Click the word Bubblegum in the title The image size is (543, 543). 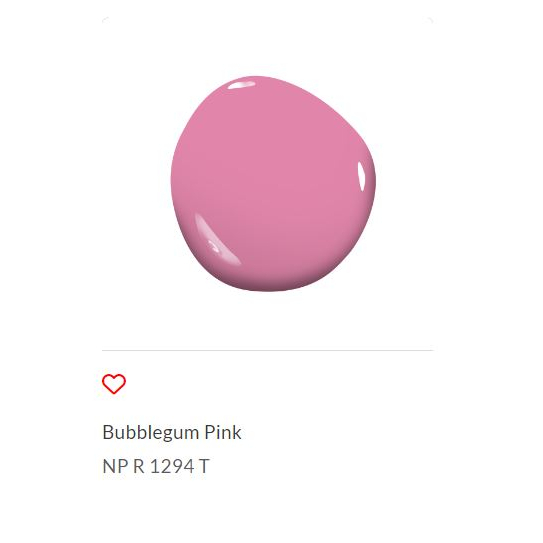coord(150,432)
